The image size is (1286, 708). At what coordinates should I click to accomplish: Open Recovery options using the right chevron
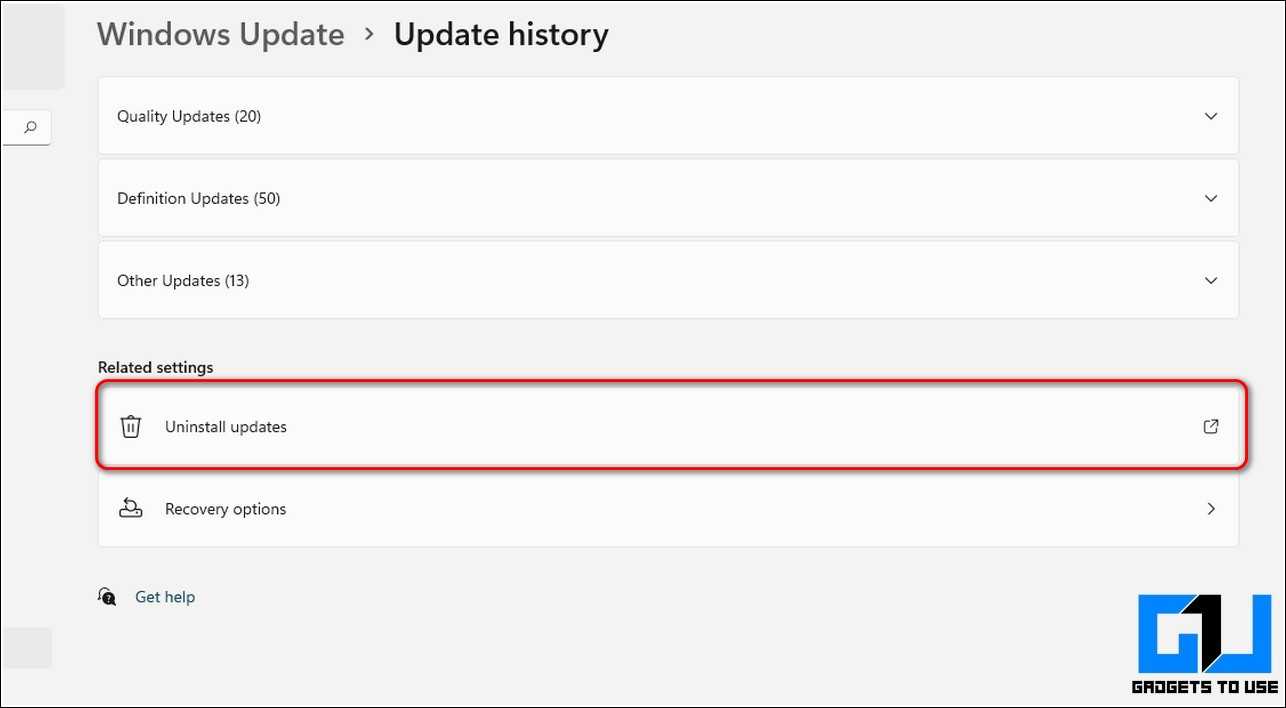click(1210, 509)
